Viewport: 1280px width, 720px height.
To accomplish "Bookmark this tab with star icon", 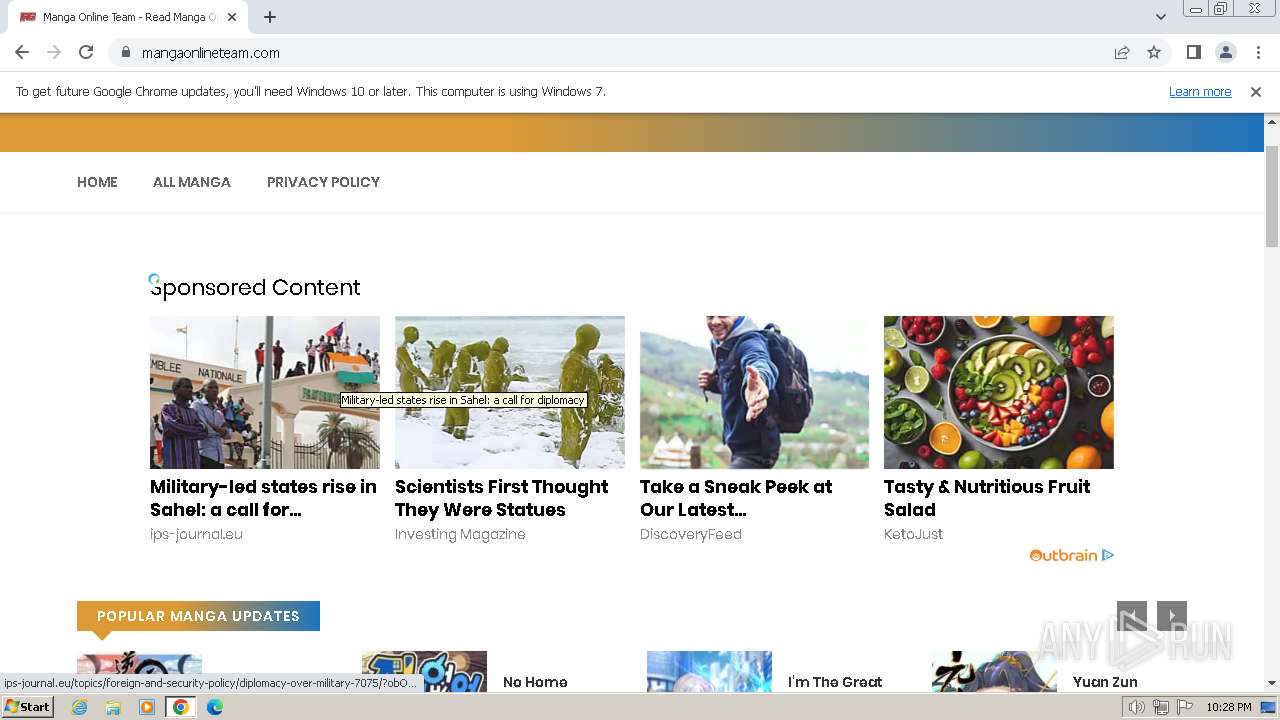I will click(1154, 52).
